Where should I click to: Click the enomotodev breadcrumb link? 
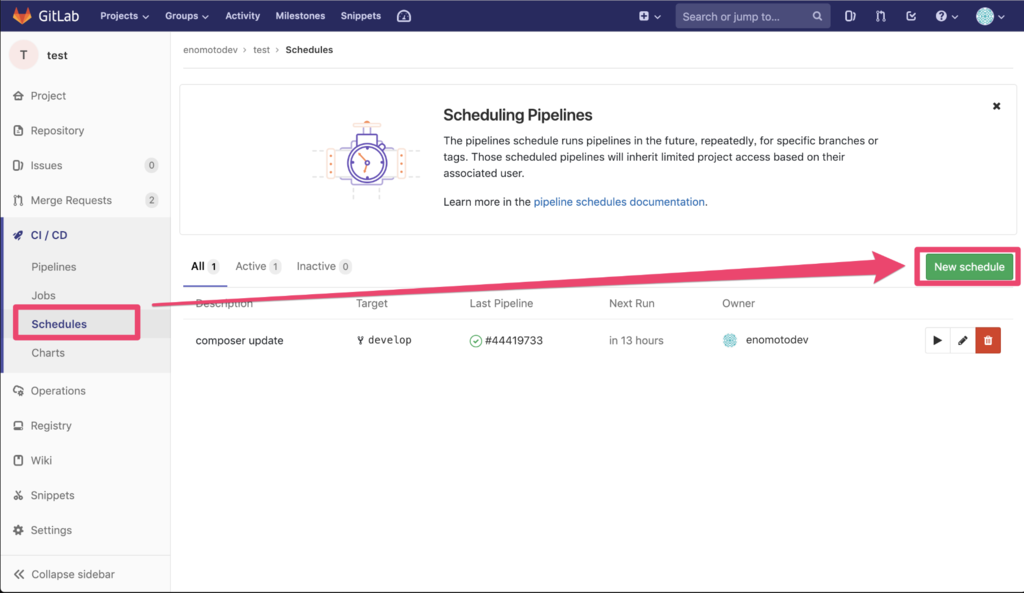point(210,50)
